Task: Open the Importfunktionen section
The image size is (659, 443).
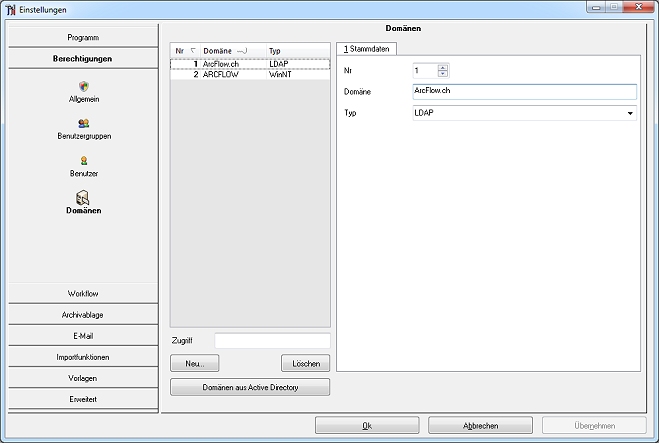Action: [x=83, y=357]
